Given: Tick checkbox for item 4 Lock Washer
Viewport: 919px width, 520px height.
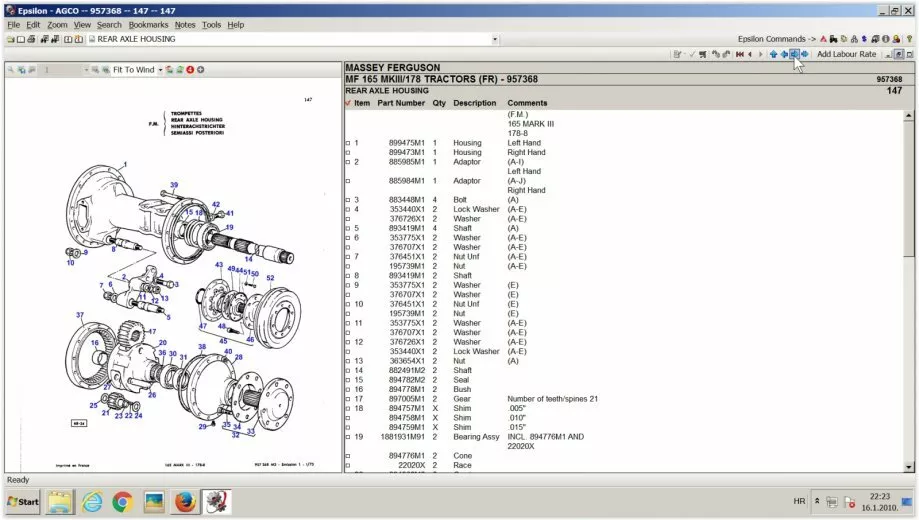Looking at the screenshot, I should tap(348, 209).
